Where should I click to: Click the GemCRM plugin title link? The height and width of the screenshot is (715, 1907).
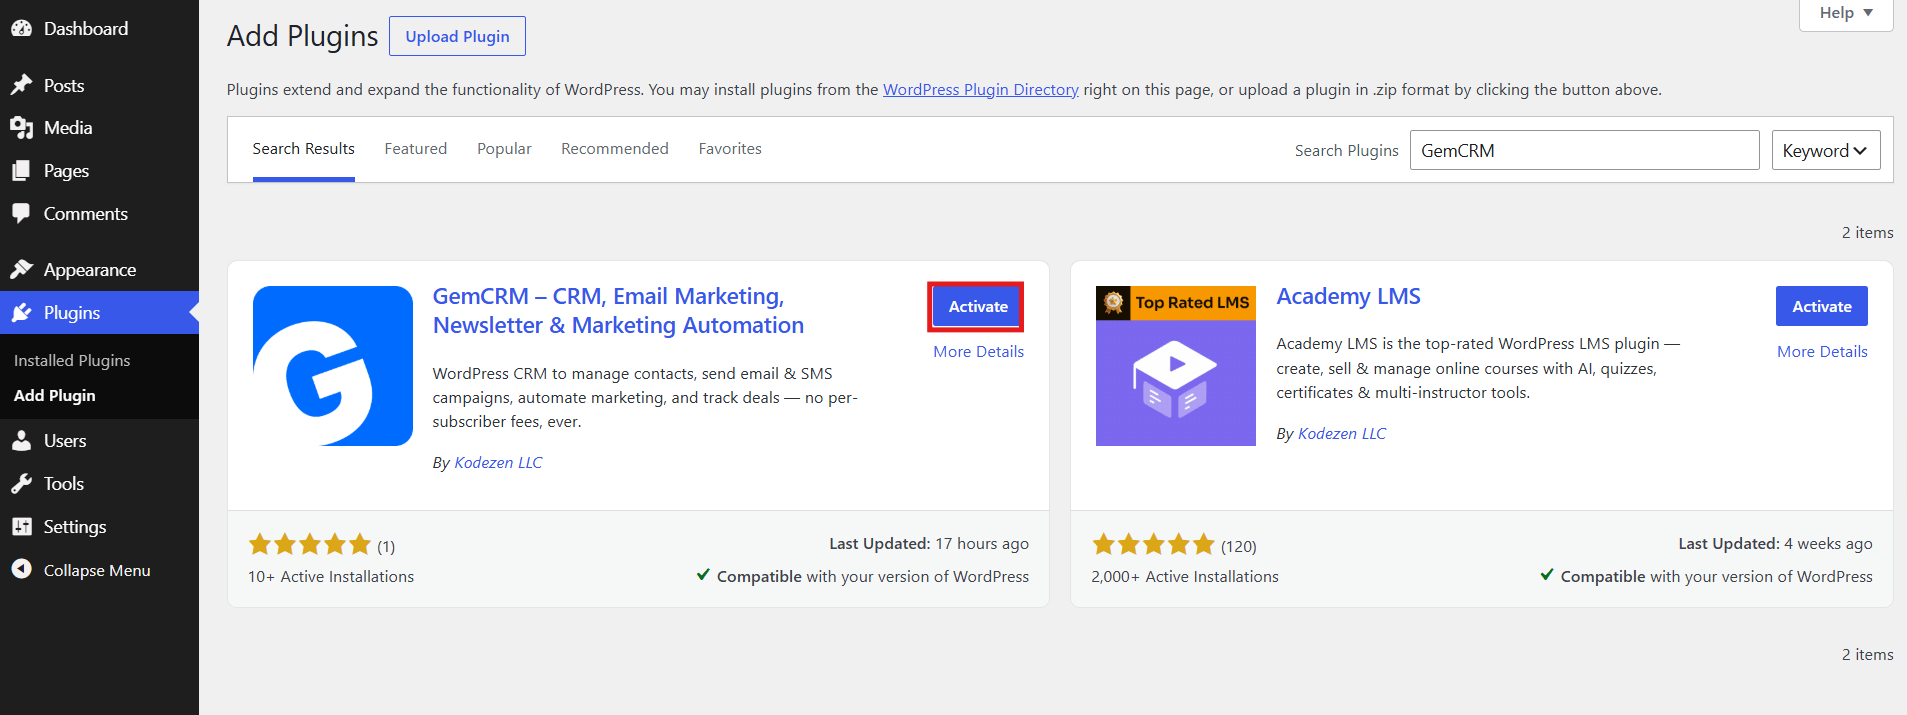pos(618,311)
